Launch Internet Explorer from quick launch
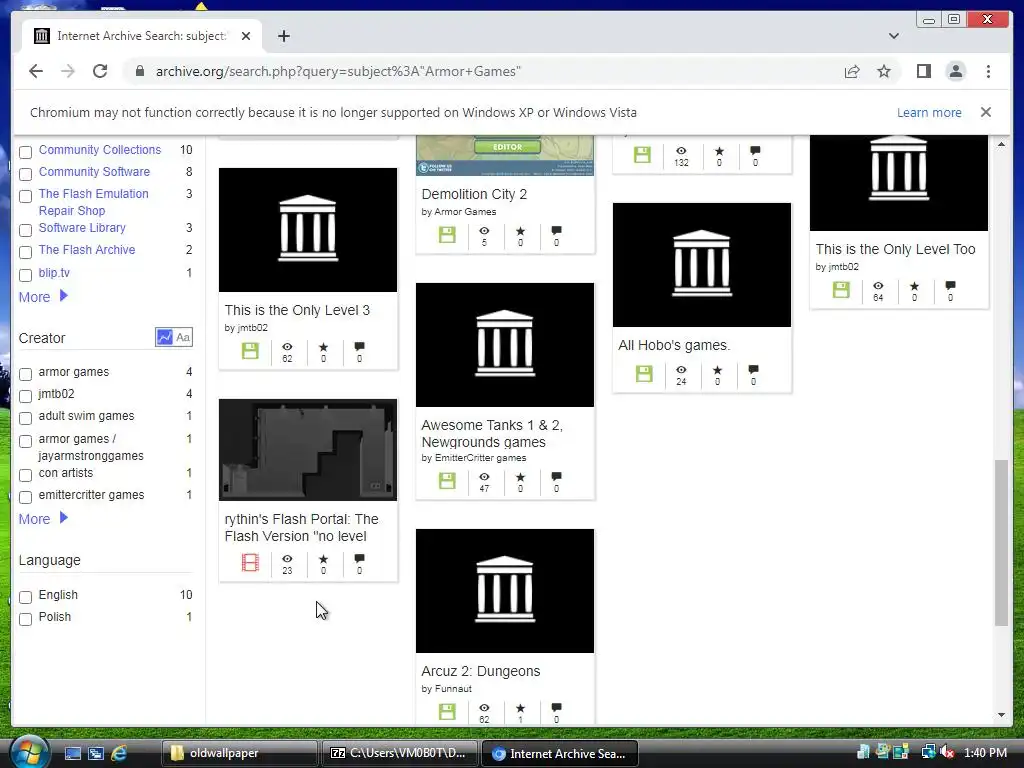Viewport: 1024px width, 768px height. (120, 753)
